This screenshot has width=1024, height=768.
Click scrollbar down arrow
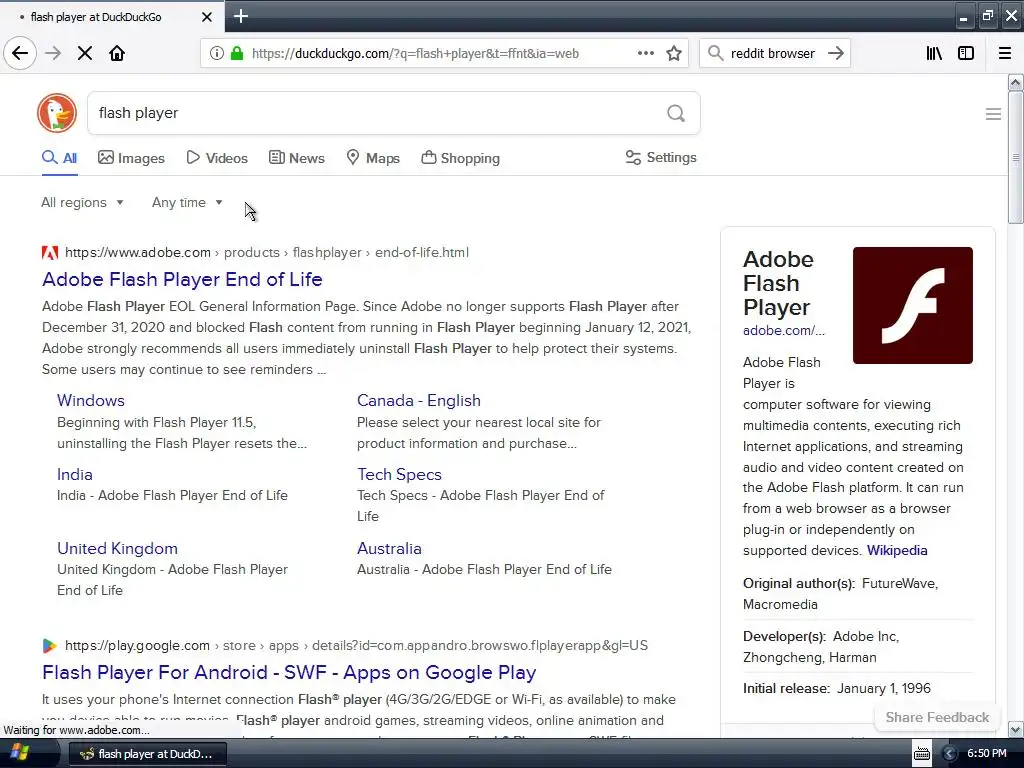coord(1015,729)
